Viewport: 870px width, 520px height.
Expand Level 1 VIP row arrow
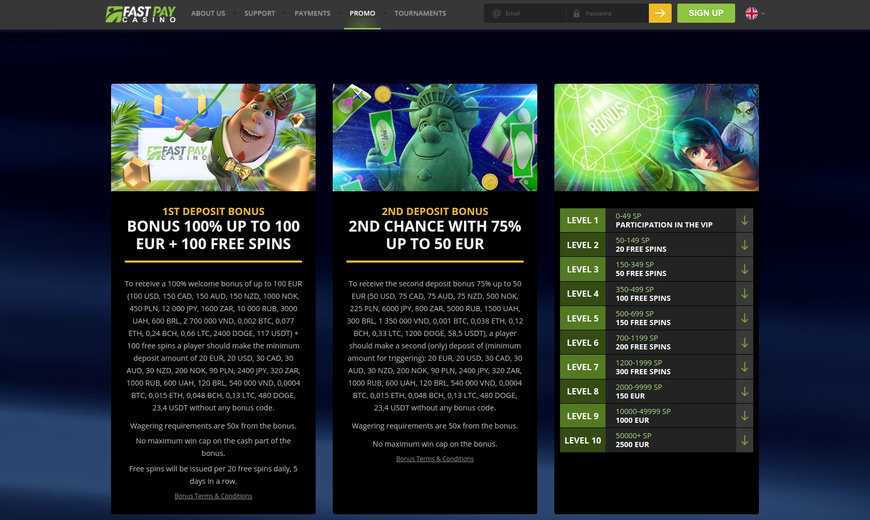745,220
